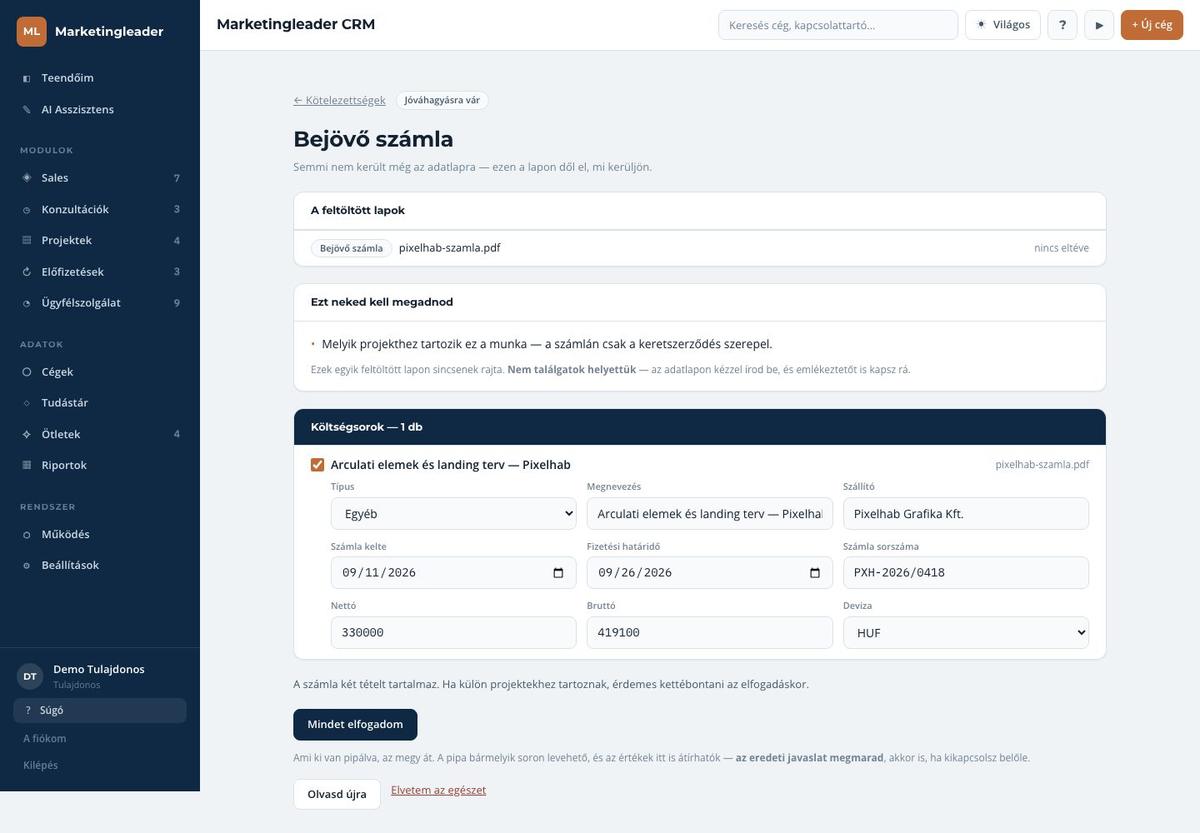1200x833 pixels.
Task: Click the Tudástár sidebar icon
Action: pyautogui.click(x=26, y=403)
